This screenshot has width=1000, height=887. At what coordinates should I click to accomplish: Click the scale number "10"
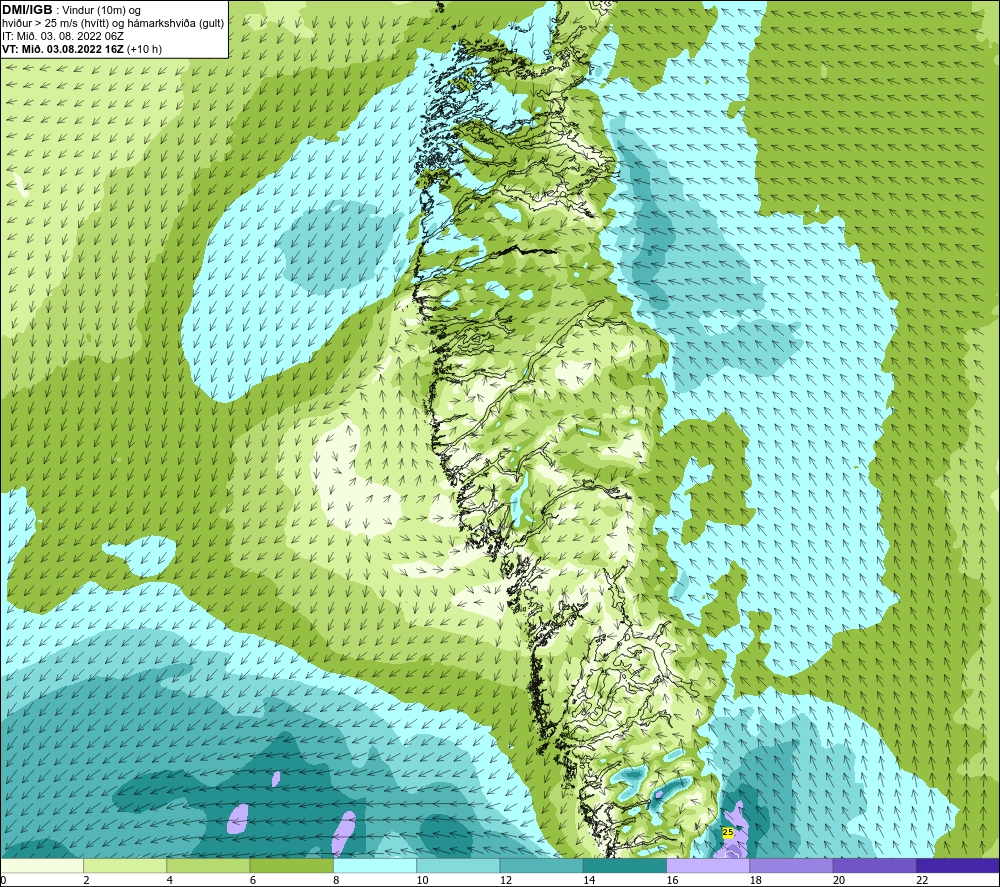(x=423, y=880)
